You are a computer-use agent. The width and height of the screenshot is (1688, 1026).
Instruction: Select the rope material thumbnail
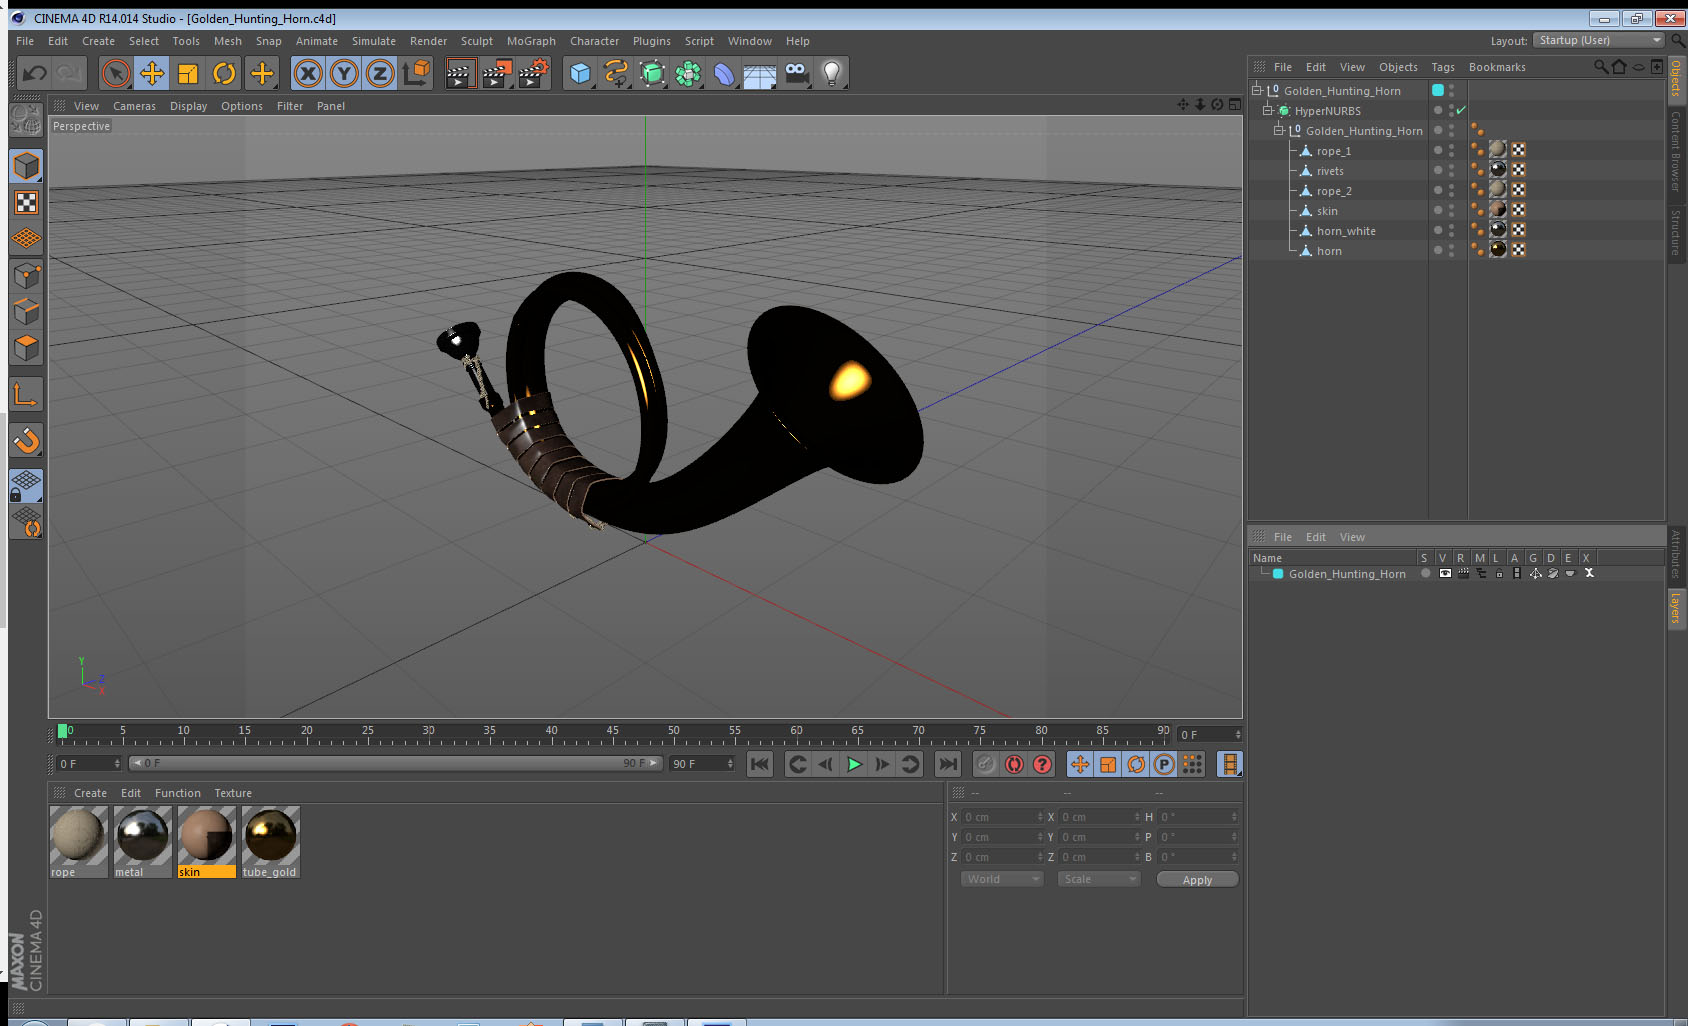[x=78, y=835]
